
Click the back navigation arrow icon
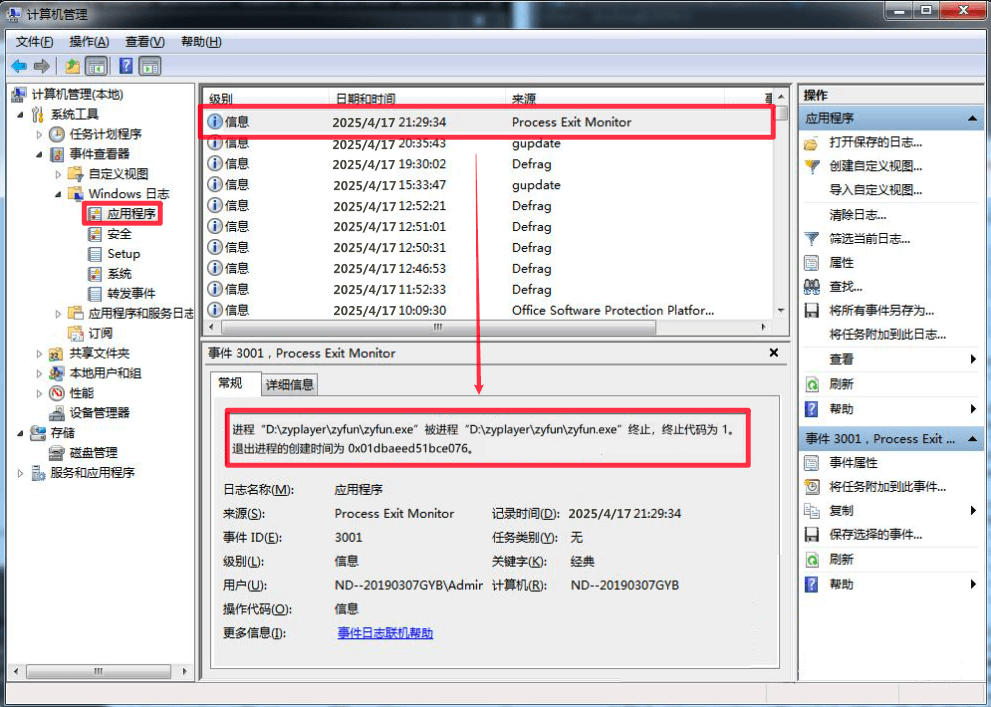(x=20, y=66)
